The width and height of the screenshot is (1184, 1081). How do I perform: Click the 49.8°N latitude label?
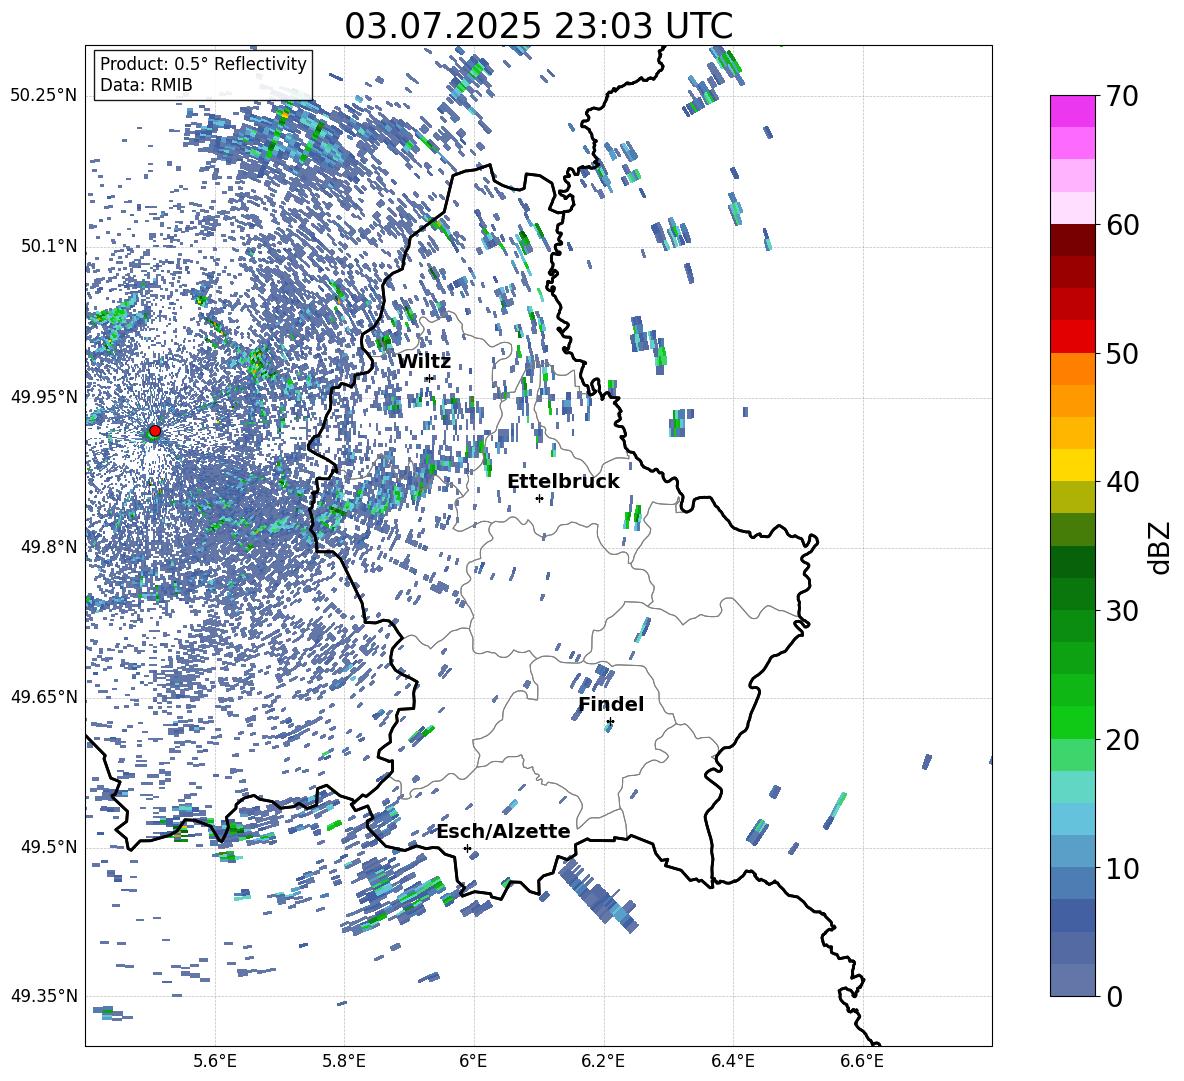50,547
